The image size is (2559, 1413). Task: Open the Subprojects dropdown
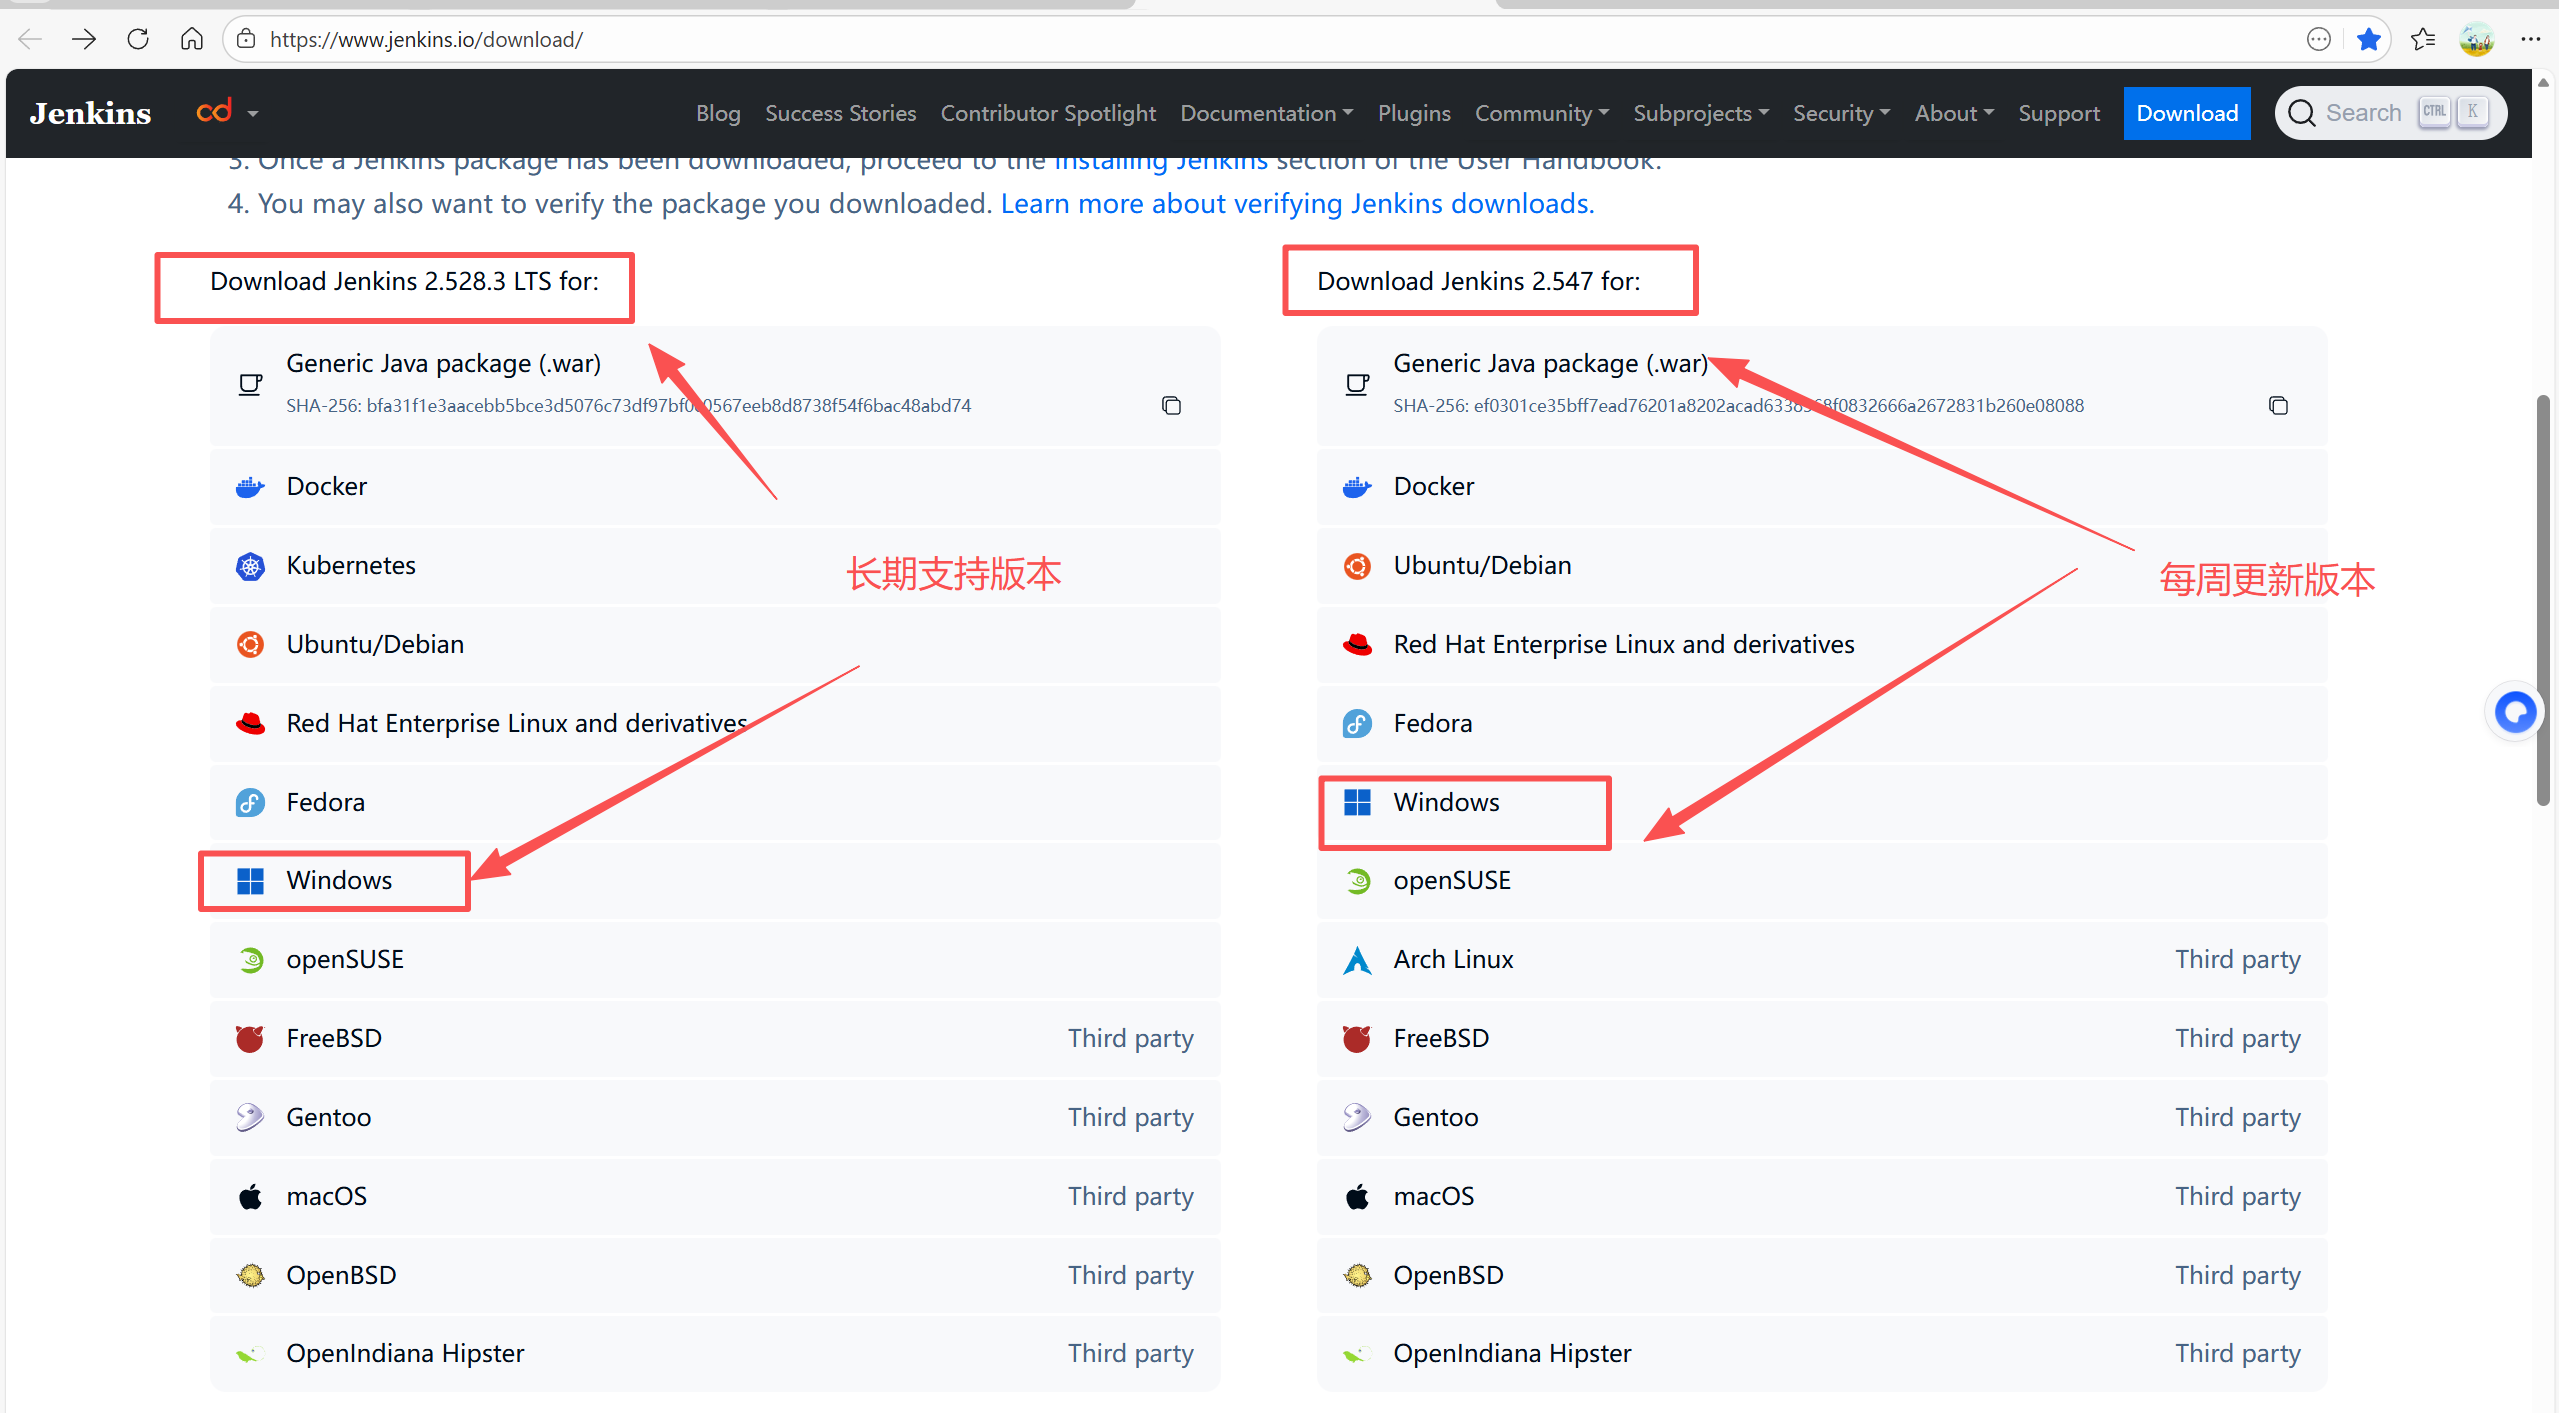click(x=1700, y=113)
